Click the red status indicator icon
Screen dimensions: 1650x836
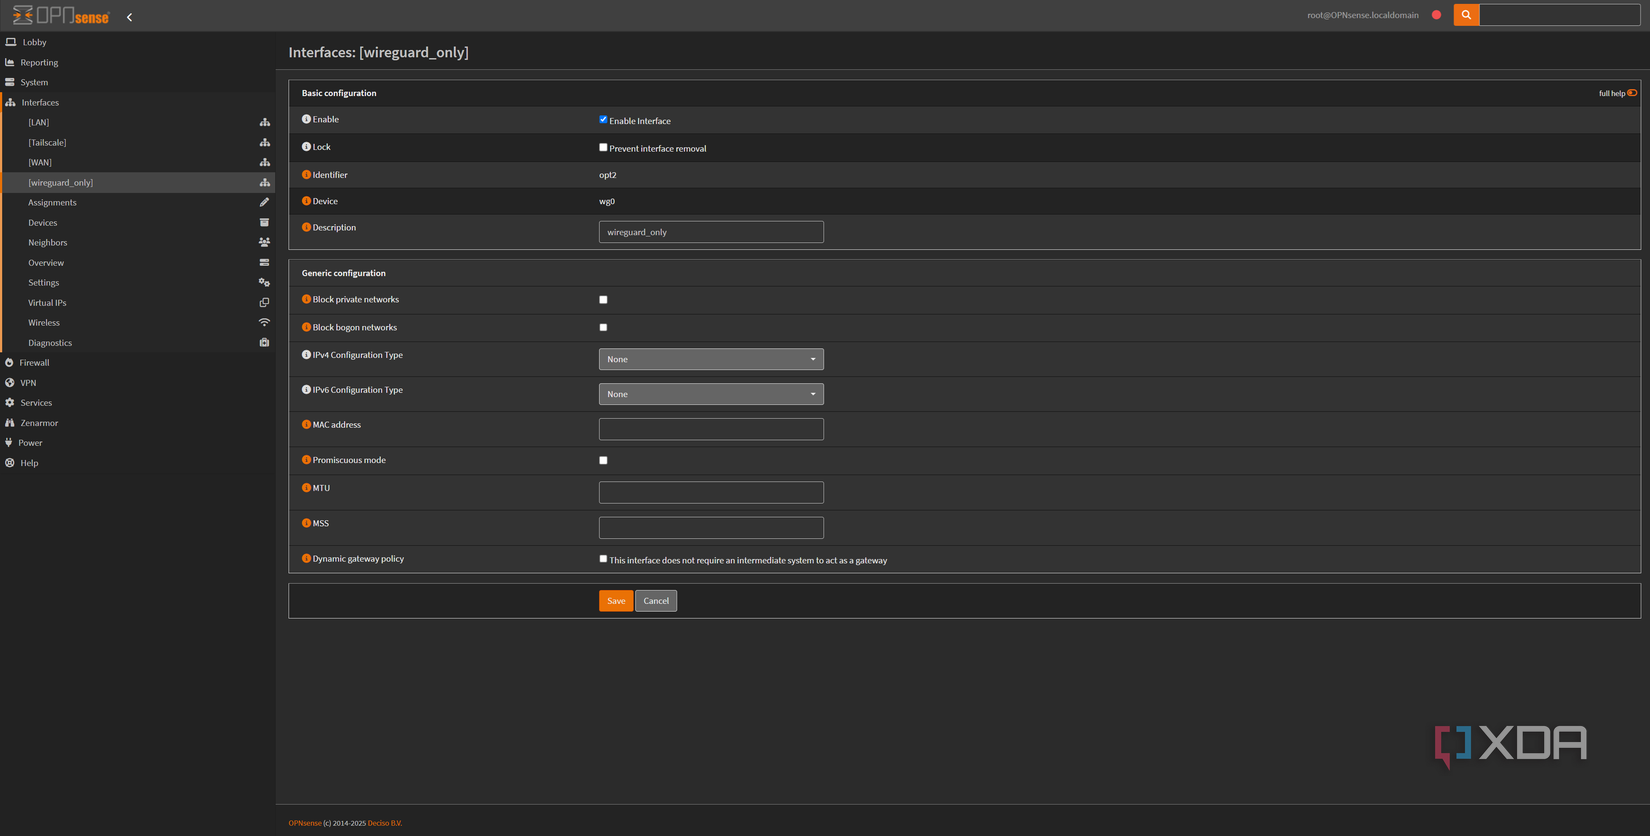pyautogui.click(x=1436, y=15)
